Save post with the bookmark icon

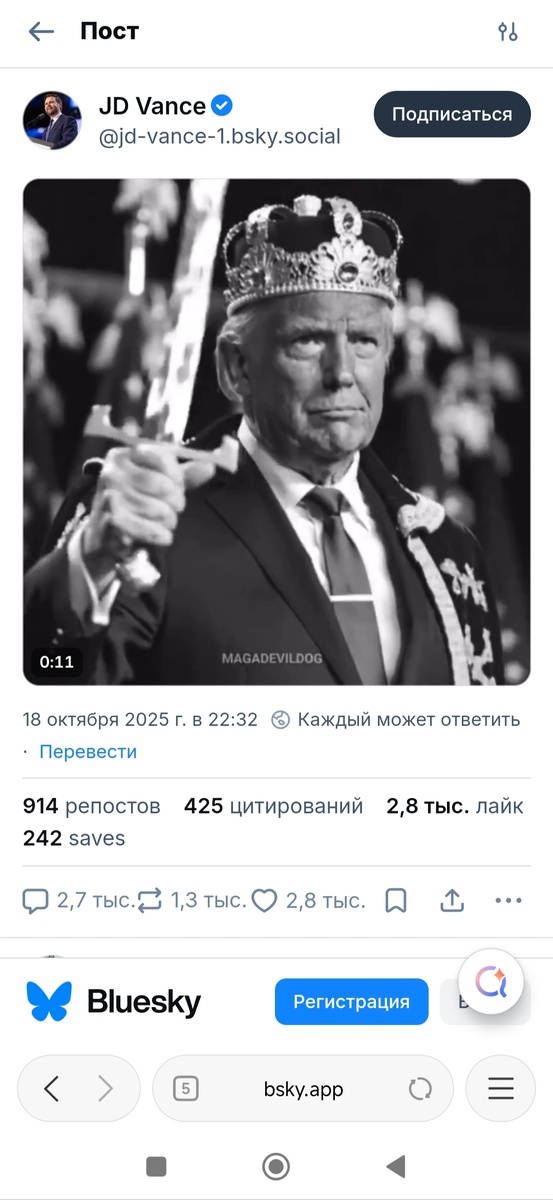pos(396,901)
